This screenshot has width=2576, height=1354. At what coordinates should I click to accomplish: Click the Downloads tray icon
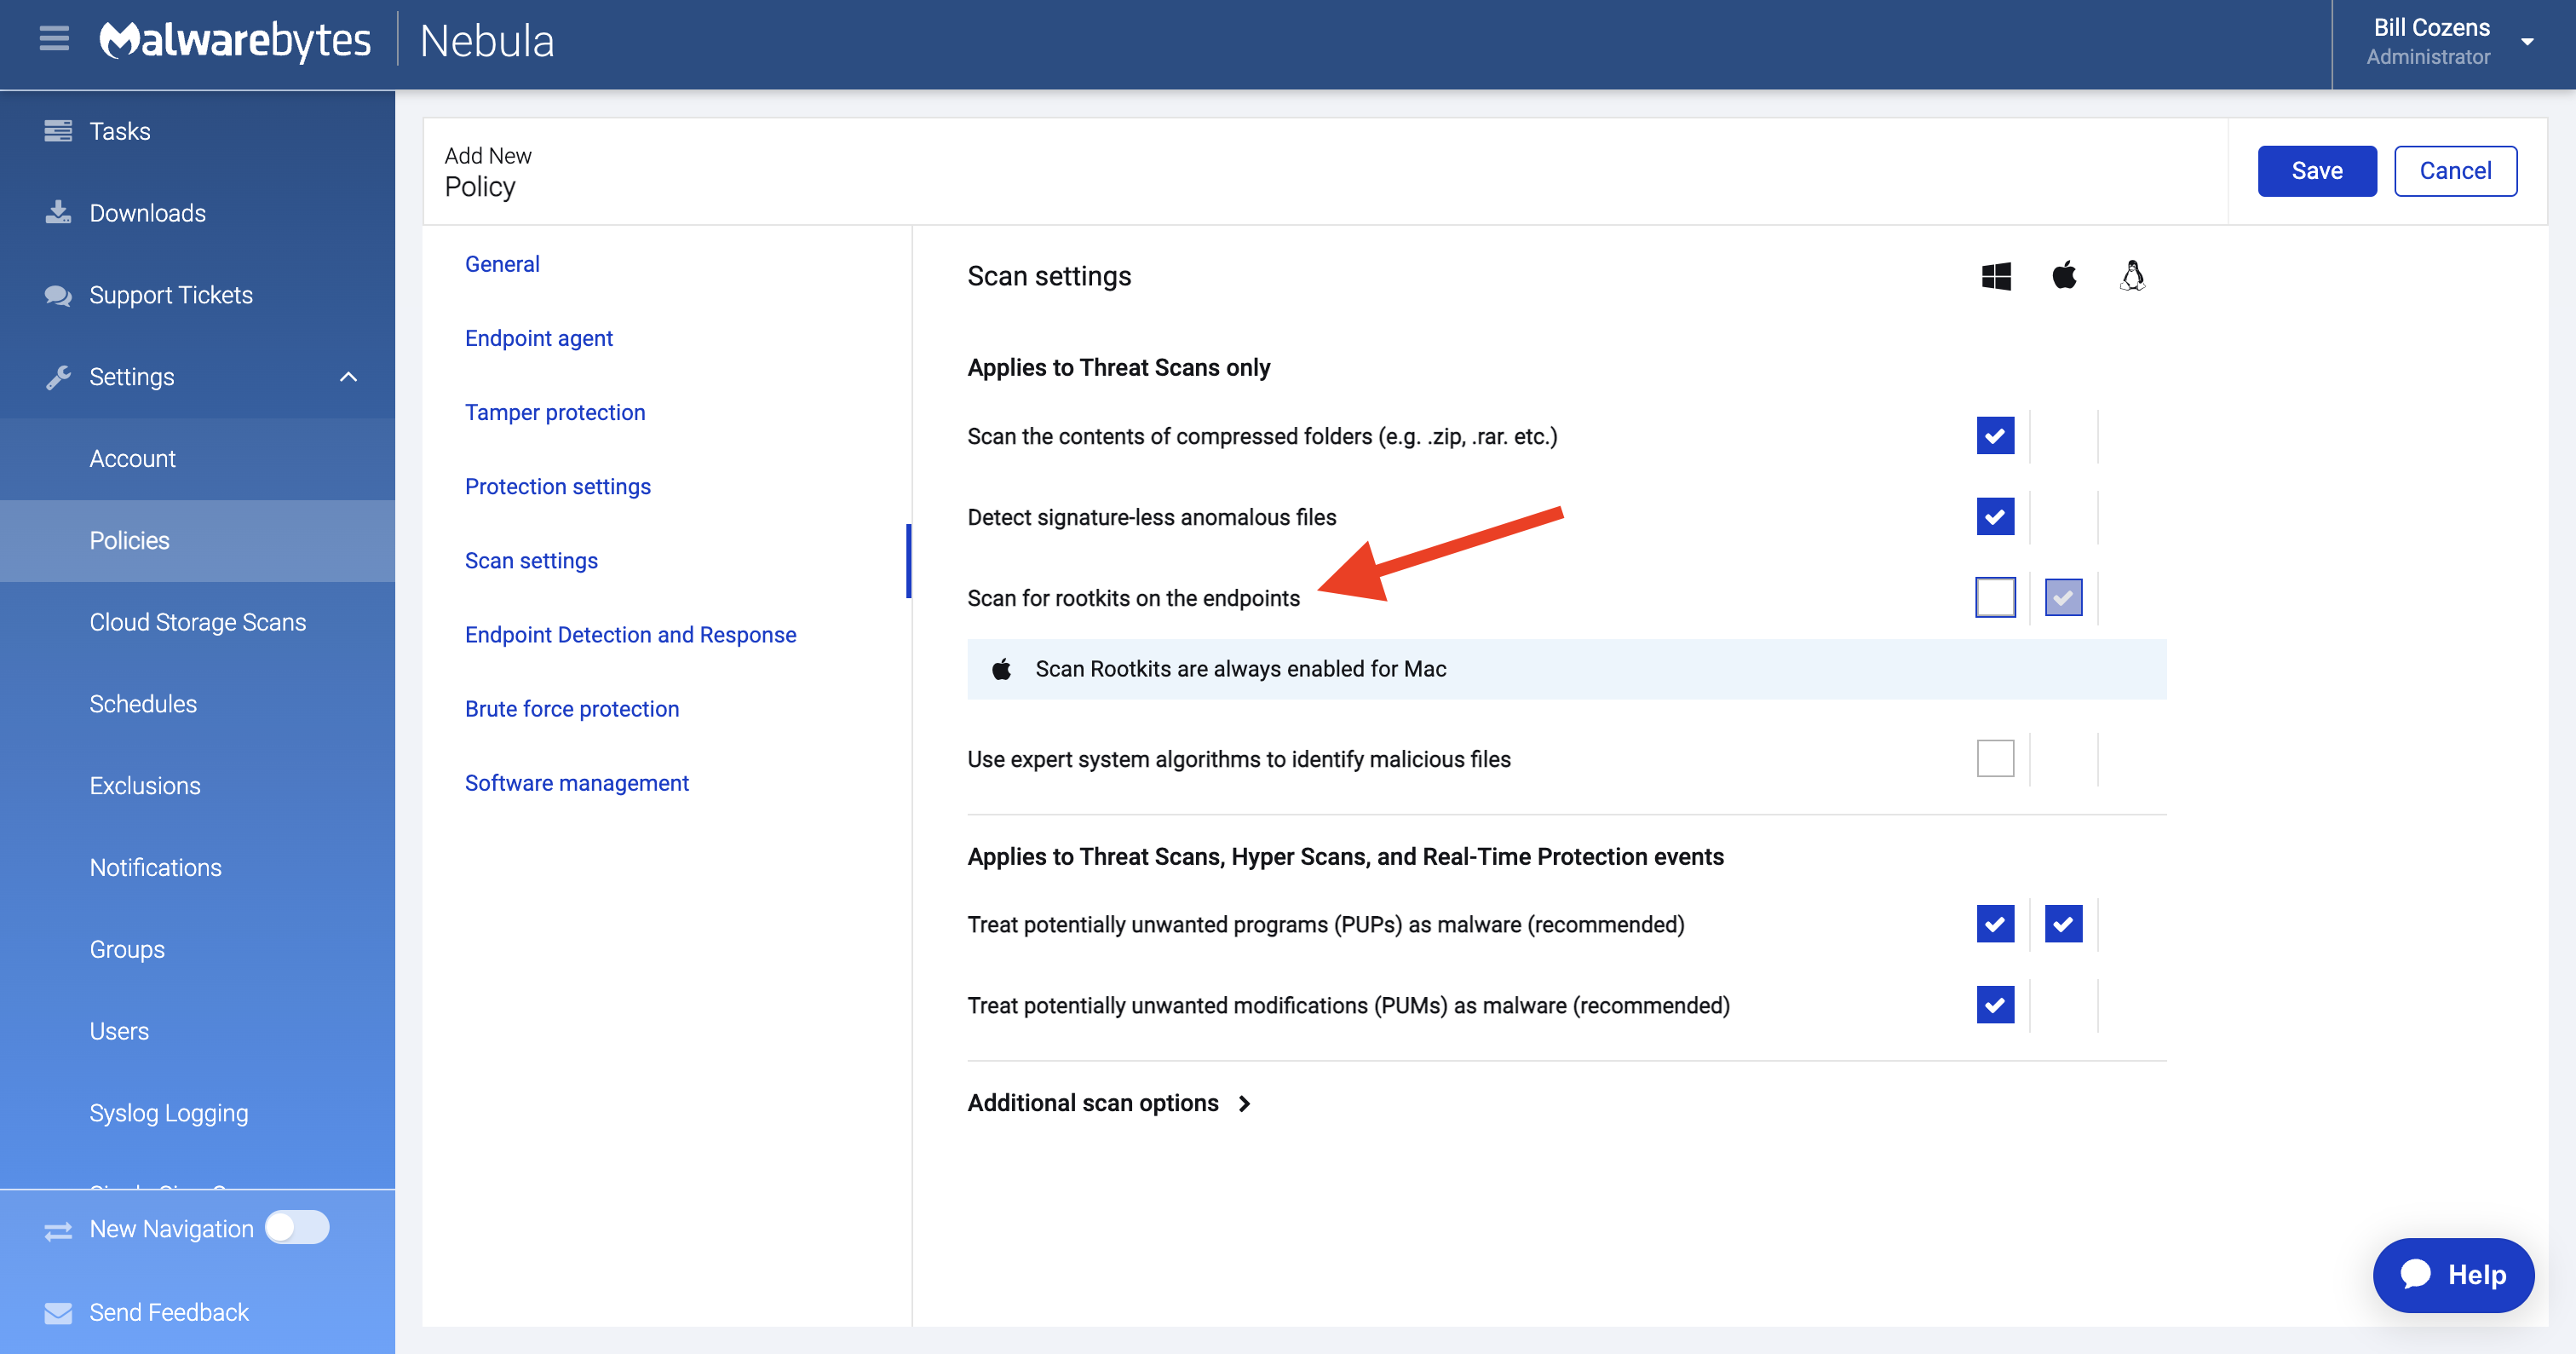(58, 212)
